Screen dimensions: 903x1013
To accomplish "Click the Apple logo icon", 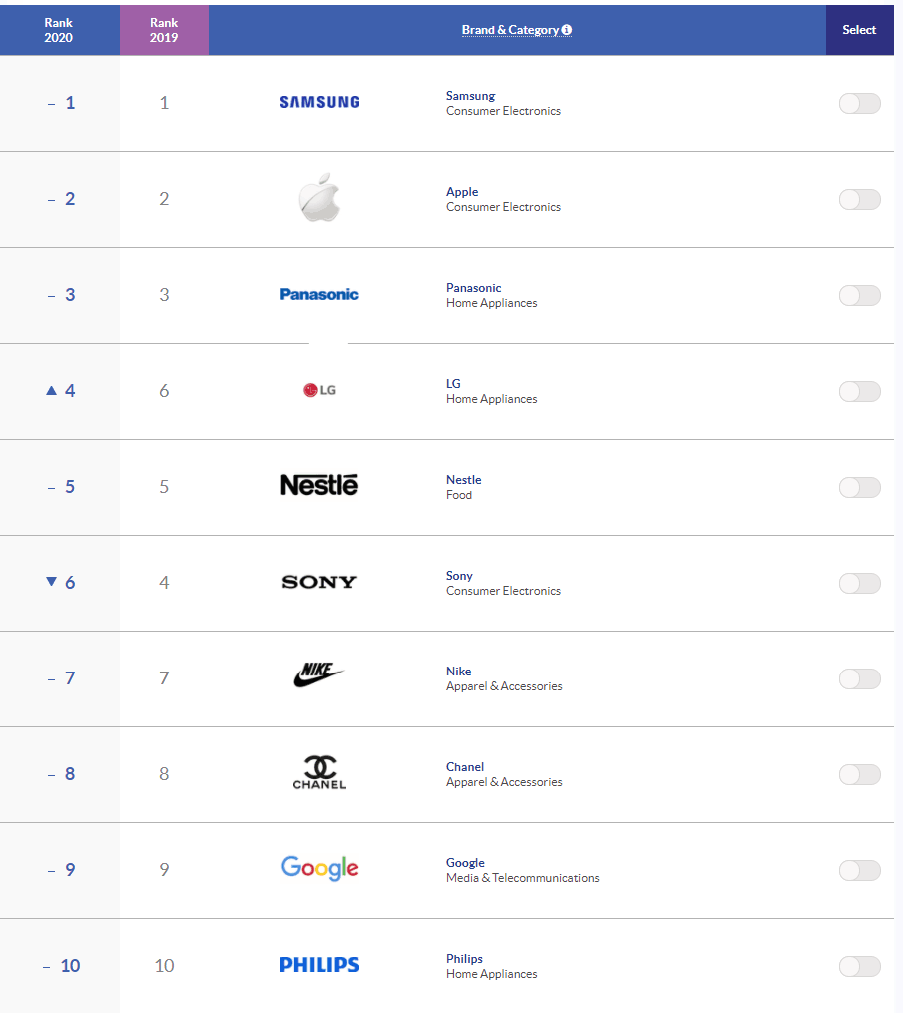I will click(319, 199).
